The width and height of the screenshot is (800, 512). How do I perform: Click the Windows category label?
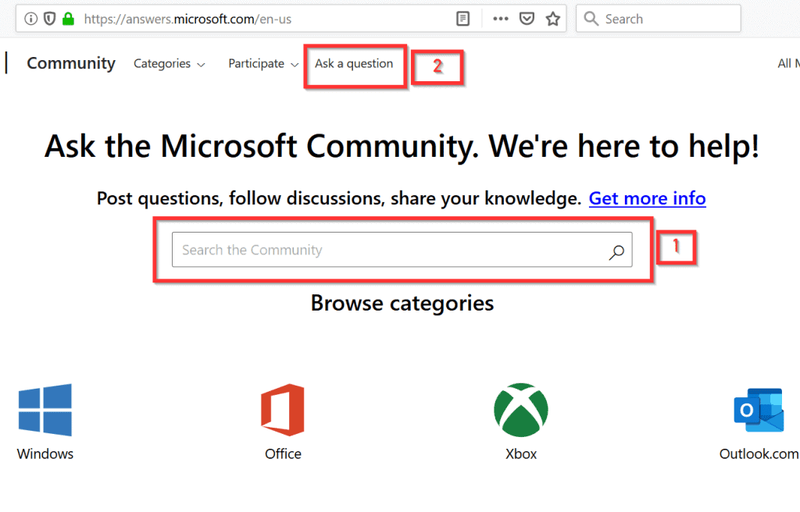(45, 454)
